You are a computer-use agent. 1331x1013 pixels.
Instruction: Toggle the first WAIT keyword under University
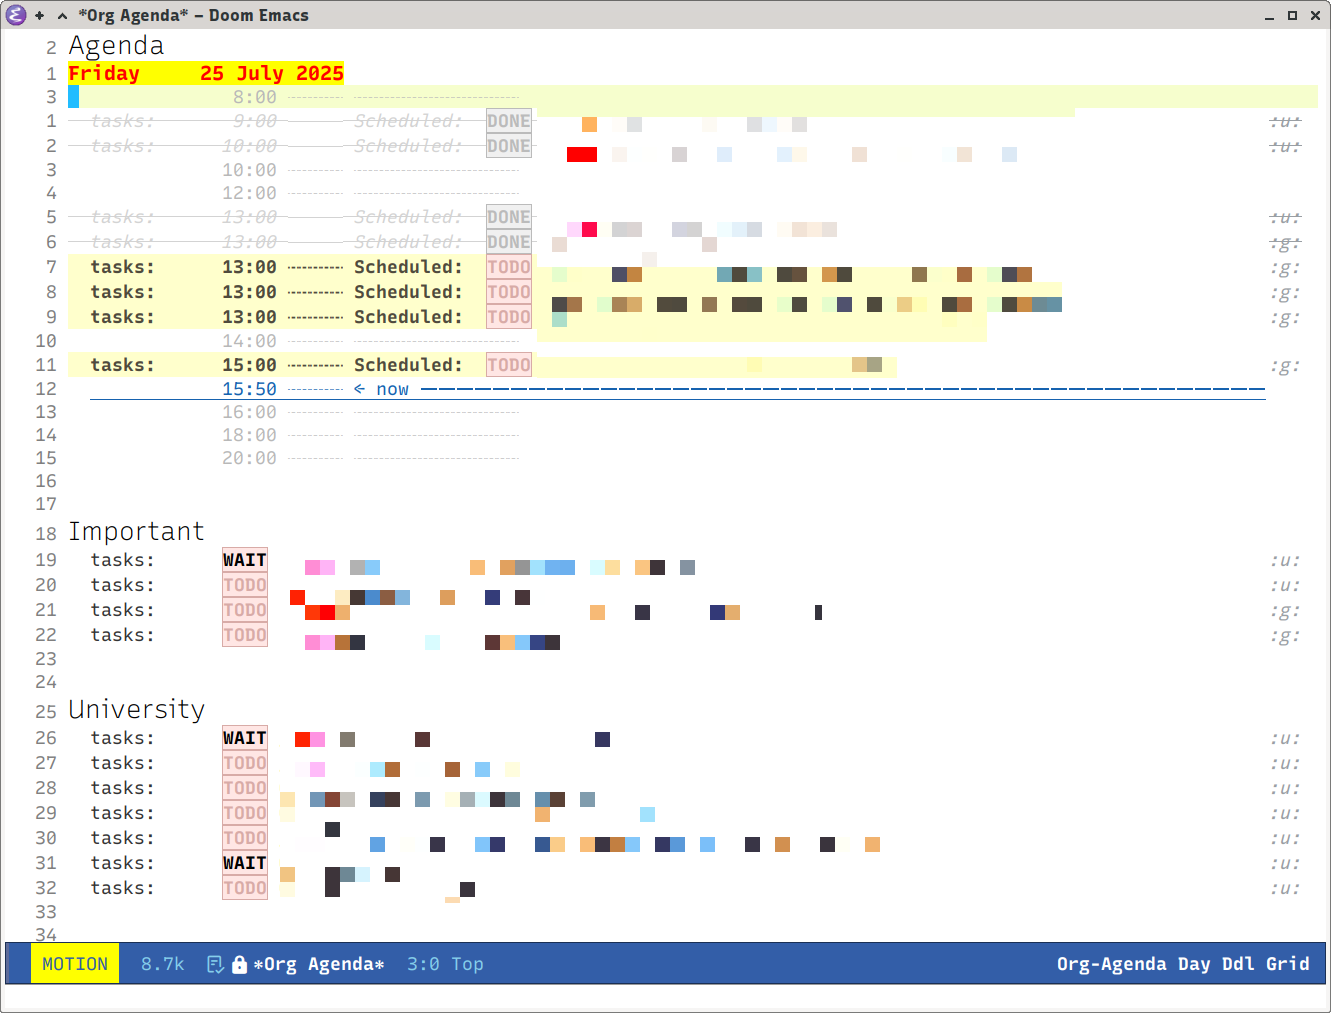pos(245,738)
